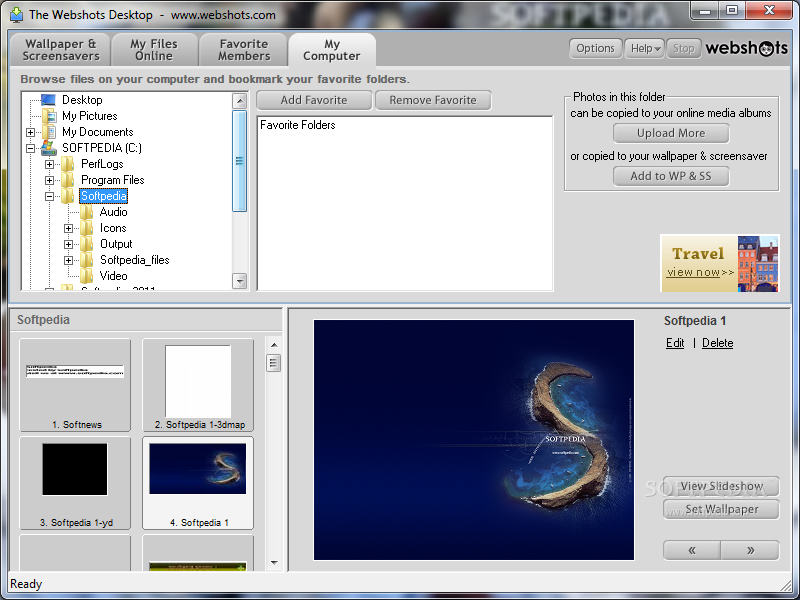Click the Edit link for Softpedia 1
The height and width of the screenshot is (600, 800).
(675, 343)
